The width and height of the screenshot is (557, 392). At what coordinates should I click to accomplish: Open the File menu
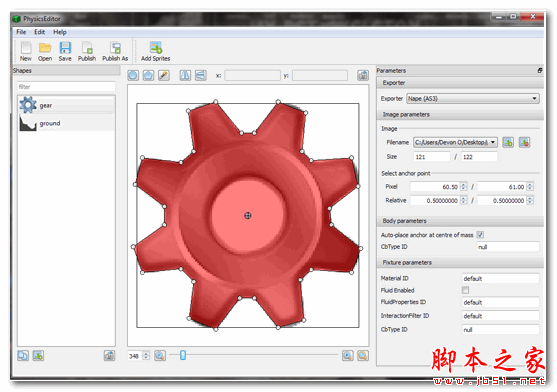click(21, 32)
